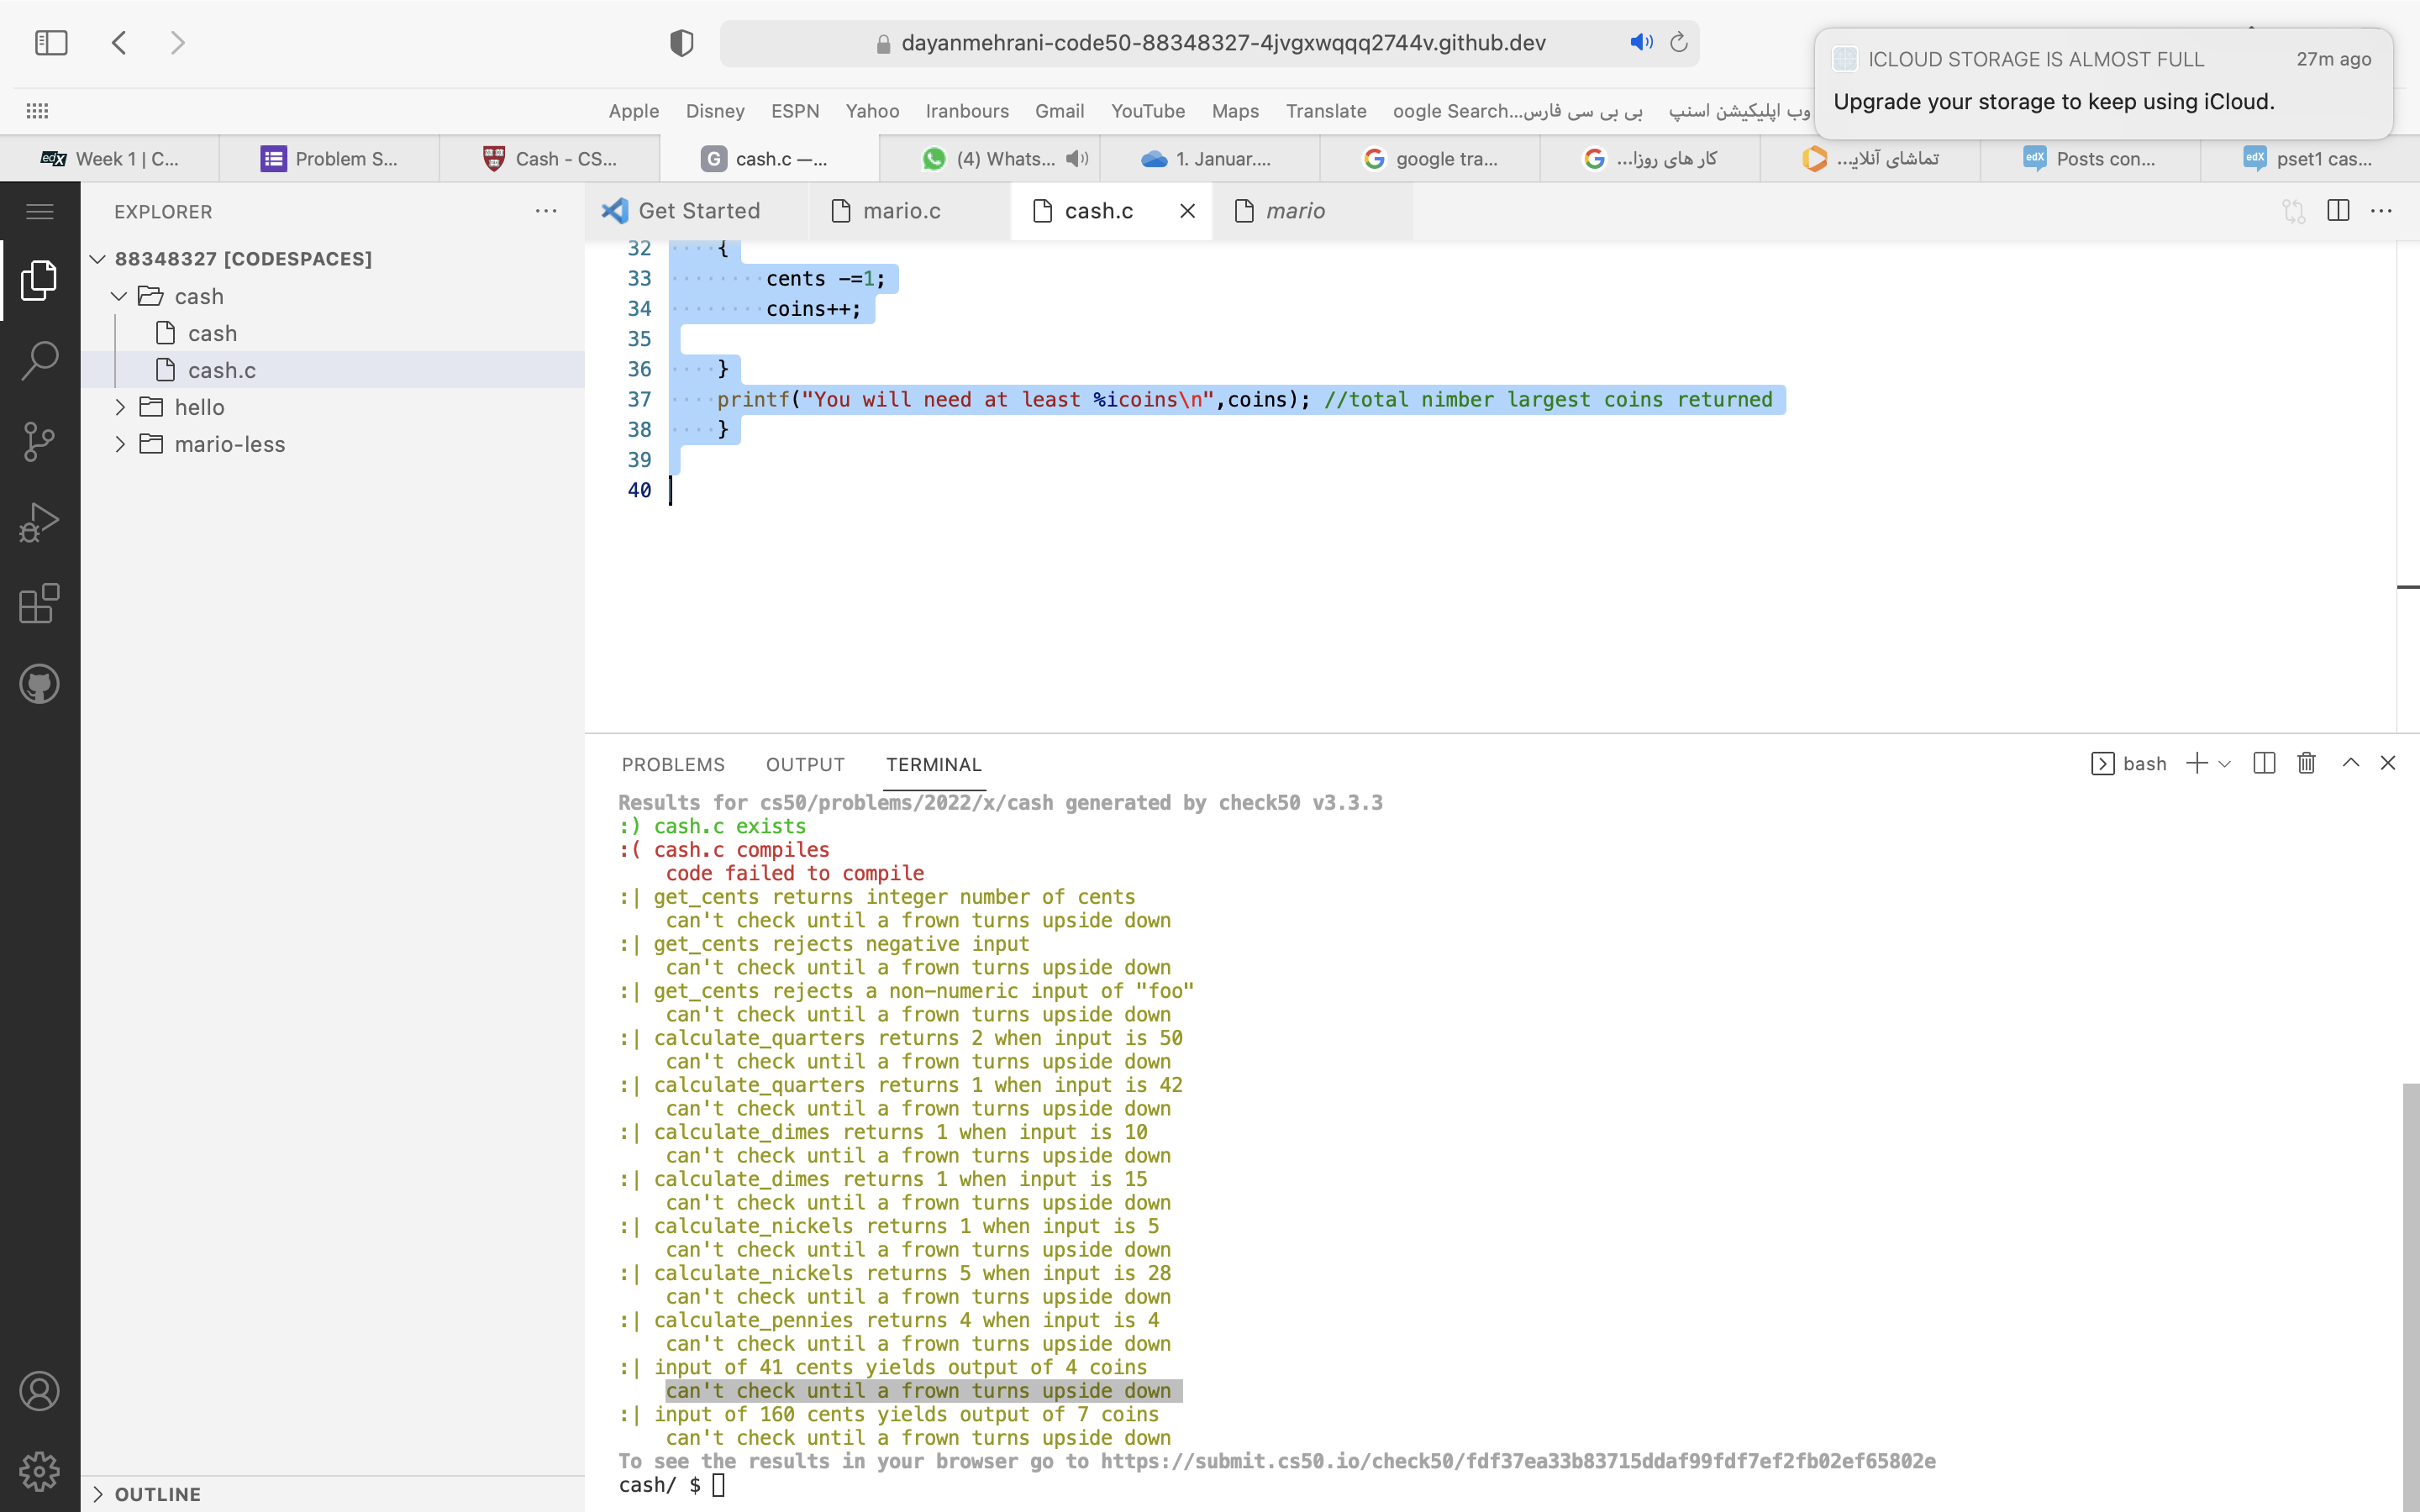Screen dimensions: 2420x1512
Task: Click Explorer views and more actions ellipsis
Action: point(546,211)
